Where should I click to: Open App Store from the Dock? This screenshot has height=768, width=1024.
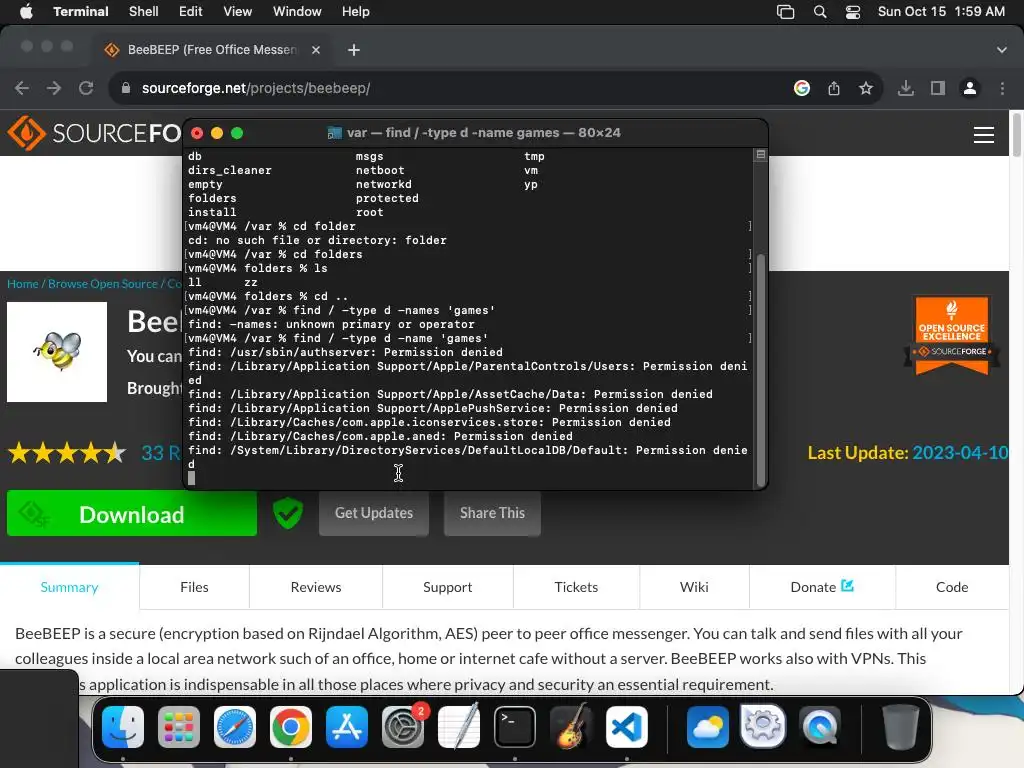[x=347, y=727]
